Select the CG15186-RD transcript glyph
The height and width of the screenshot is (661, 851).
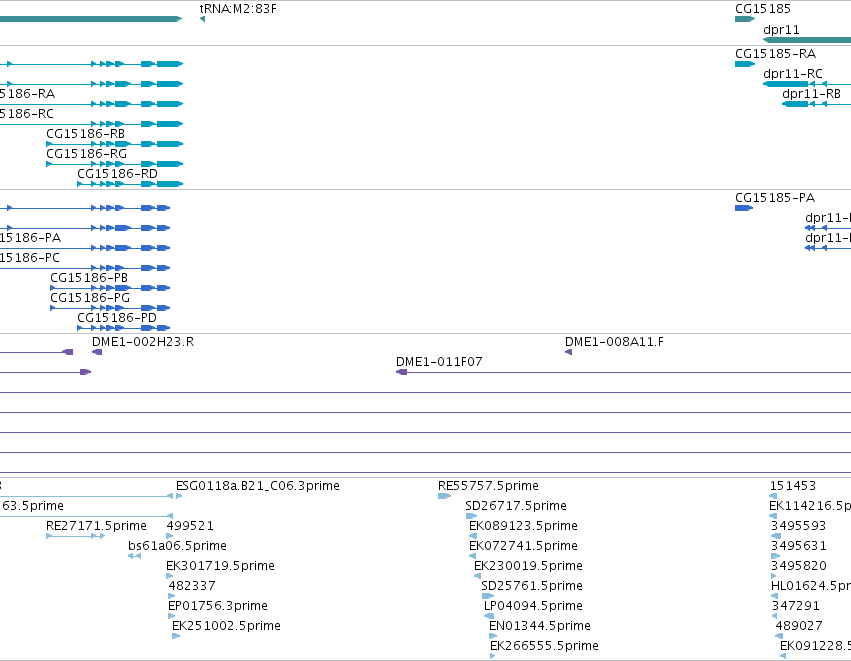click(x=130, y=184)
